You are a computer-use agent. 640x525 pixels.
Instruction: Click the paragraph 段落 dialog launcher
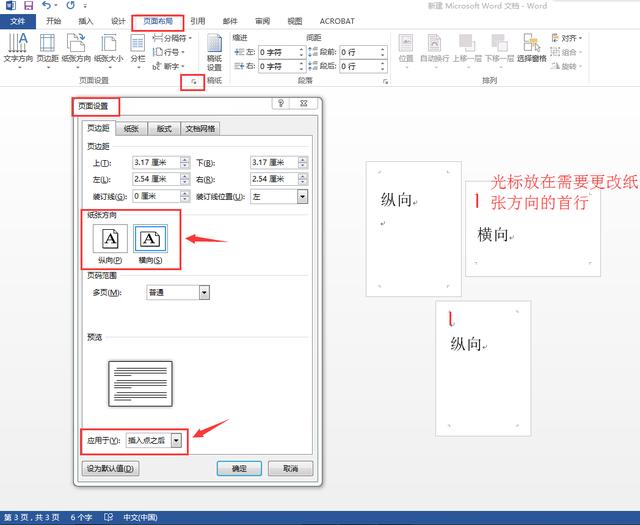click(x=385, y=82)
